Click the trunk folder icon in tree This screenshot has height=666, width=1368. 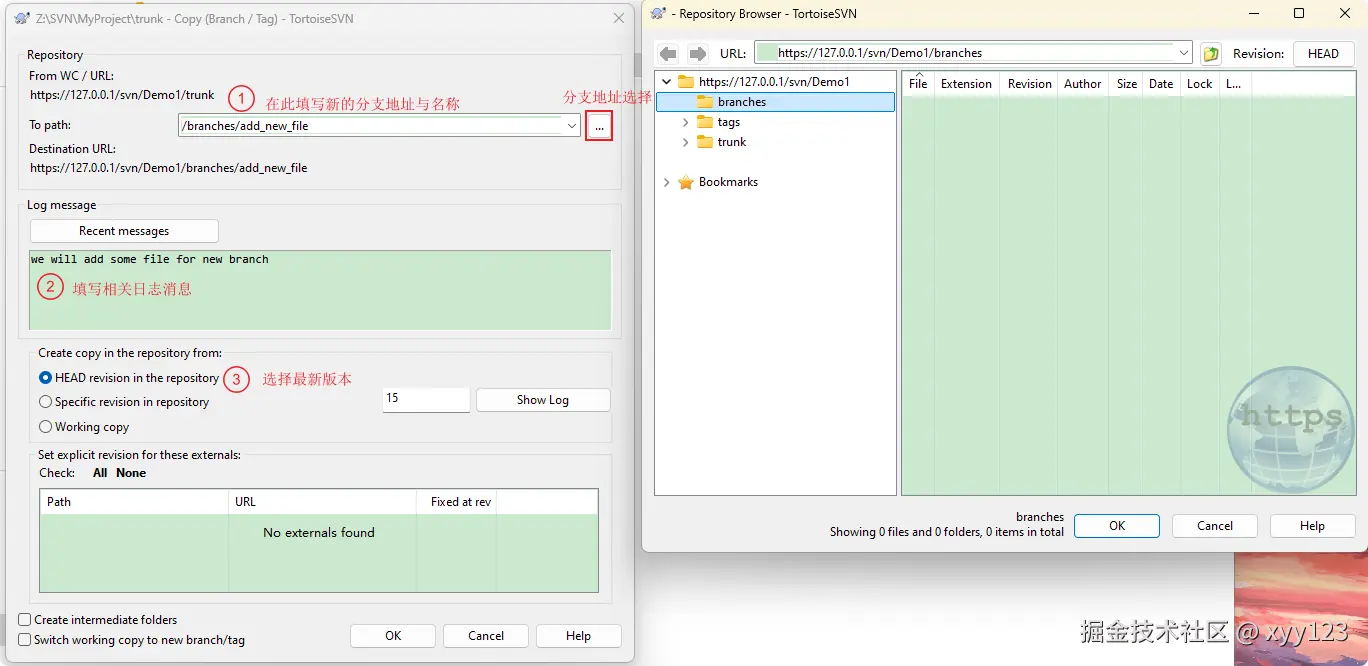coord(705,142)
